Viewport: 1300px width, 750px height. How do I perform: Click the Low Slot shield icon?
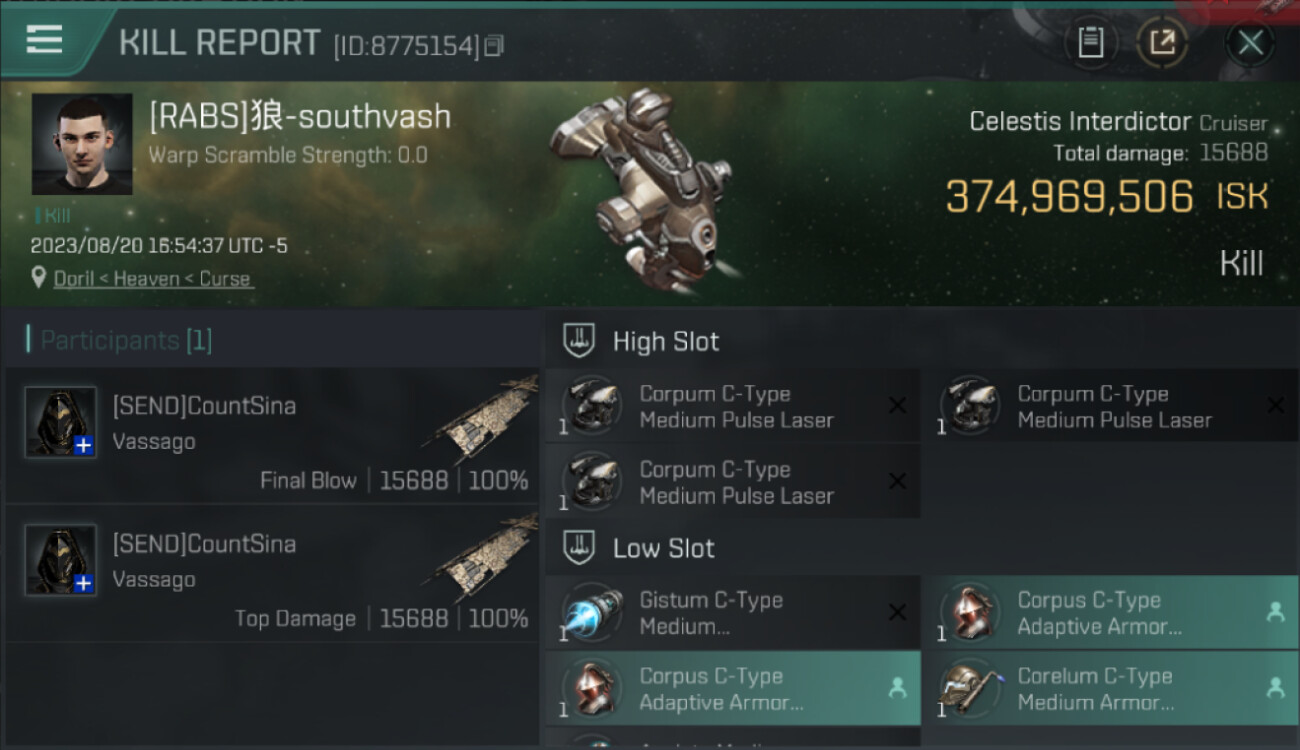tap(579, 548)
